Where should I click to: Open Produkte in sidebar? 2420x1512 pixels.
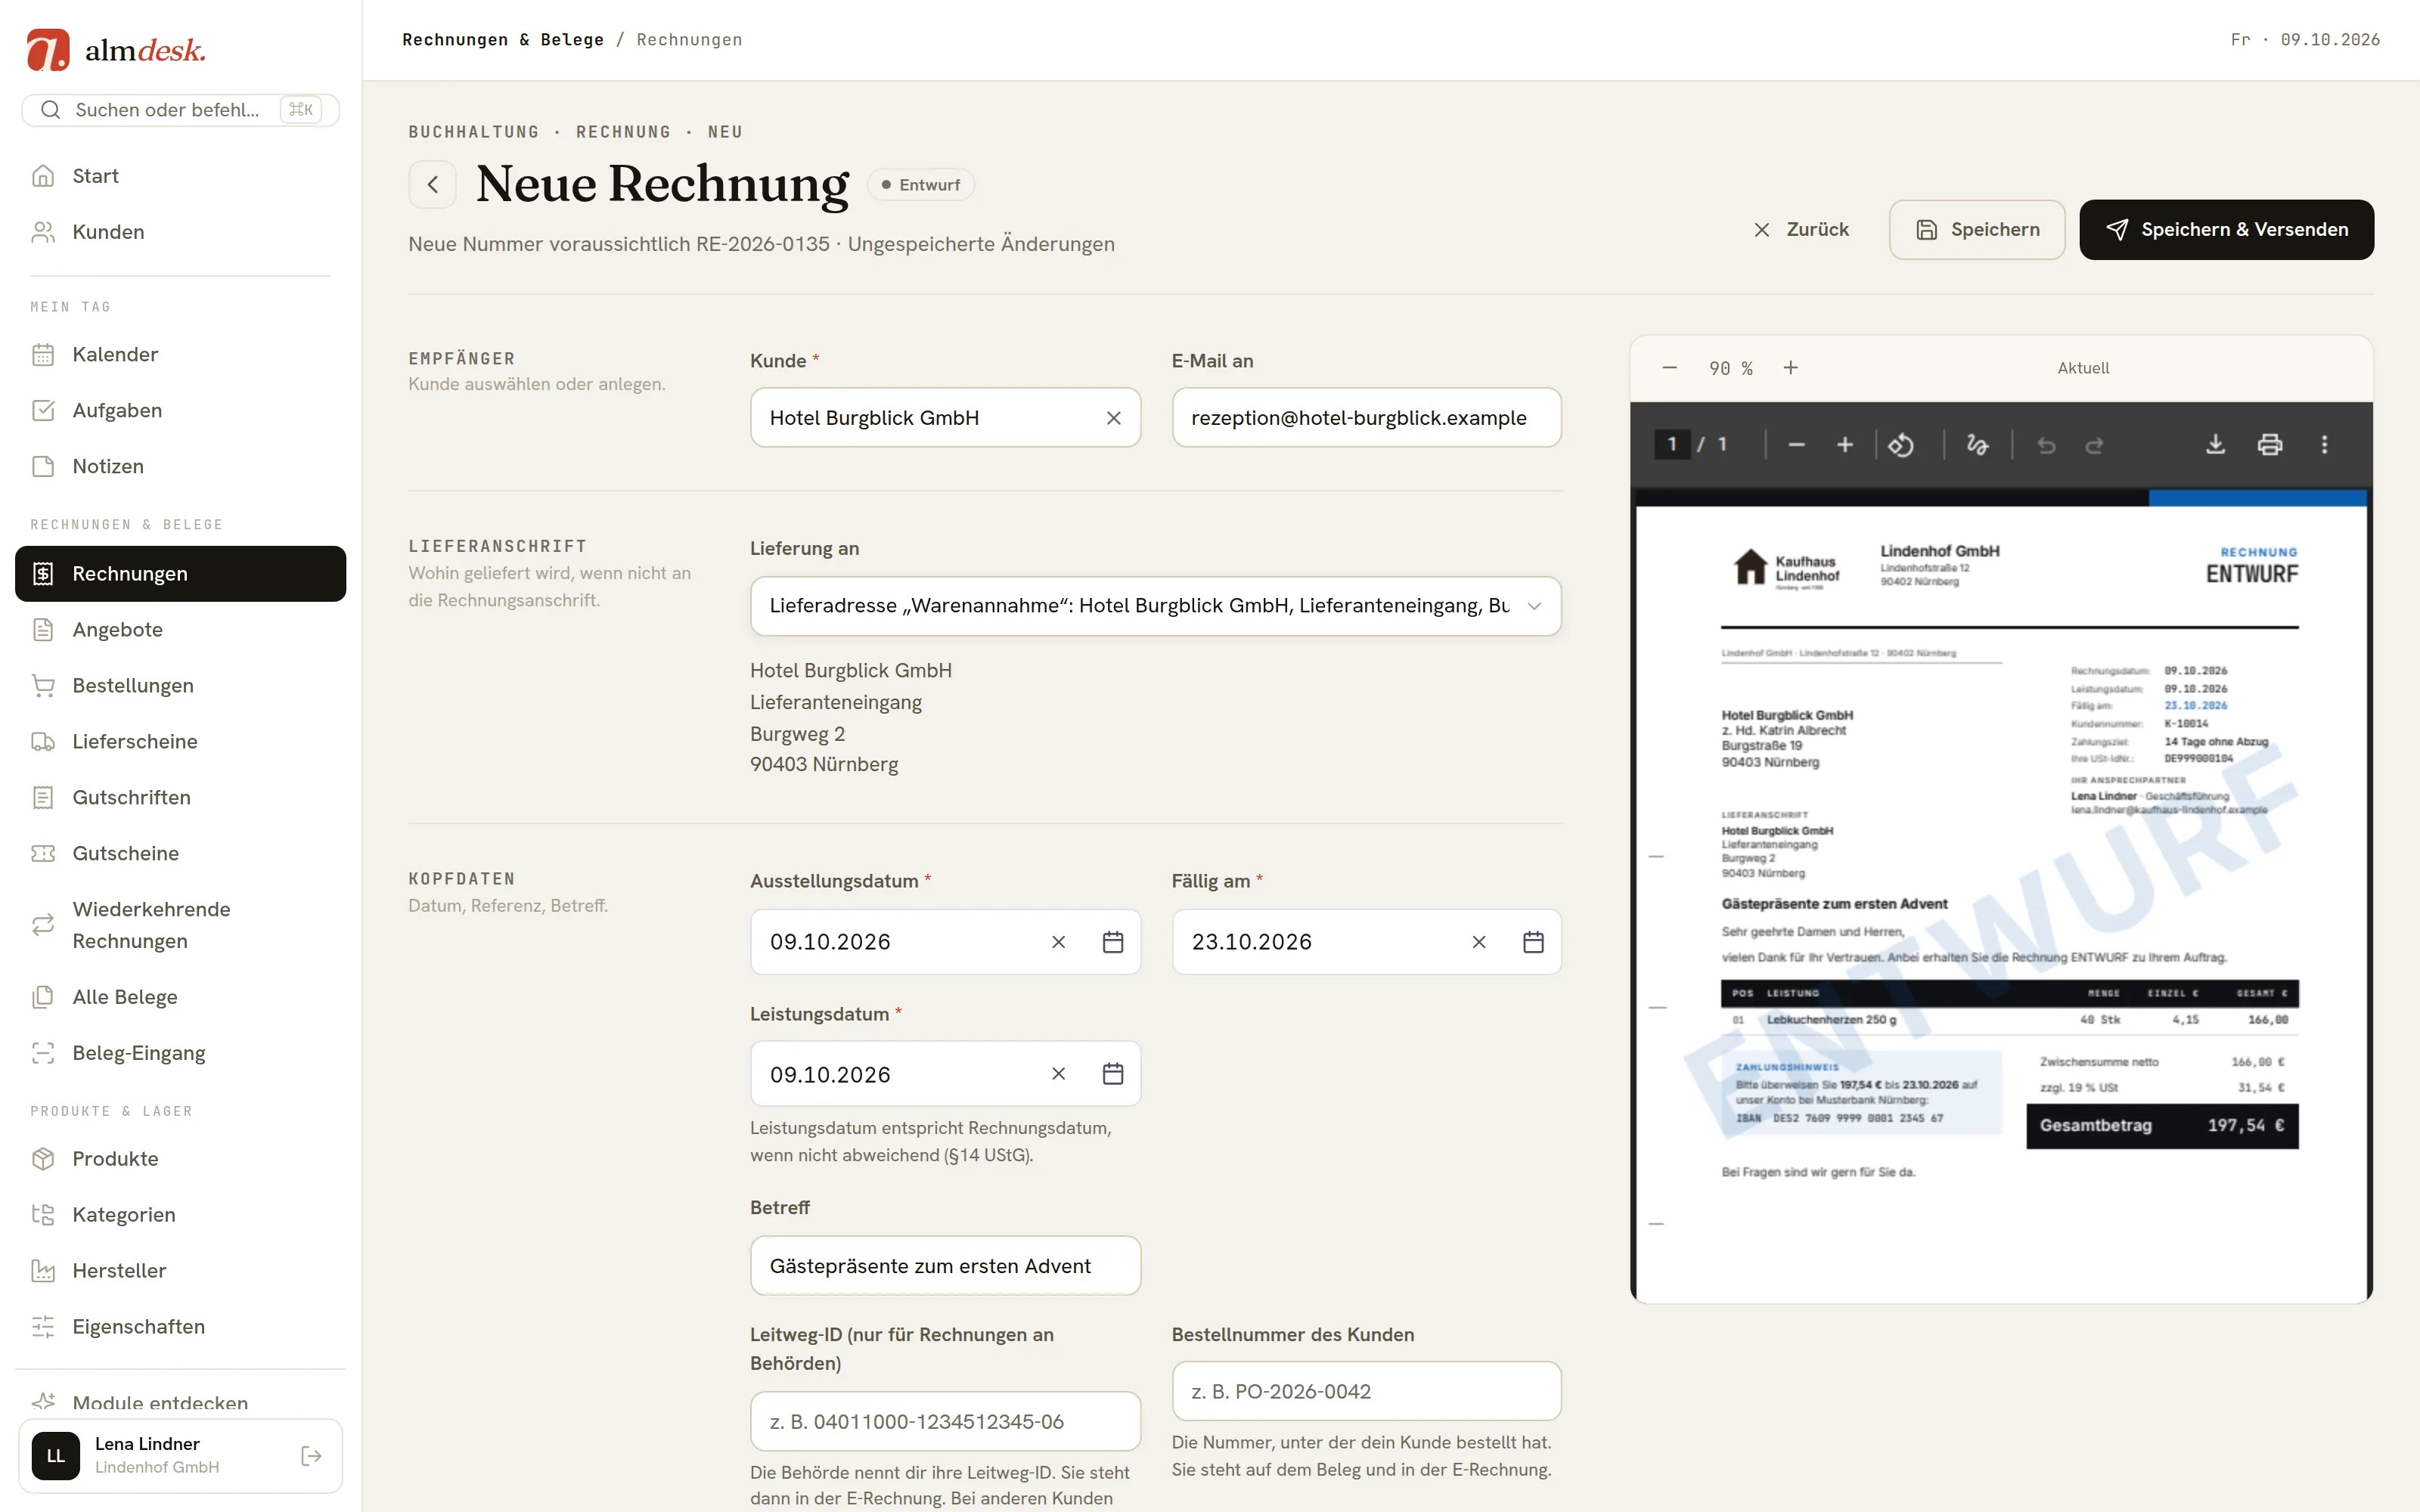pos(180,1159)
